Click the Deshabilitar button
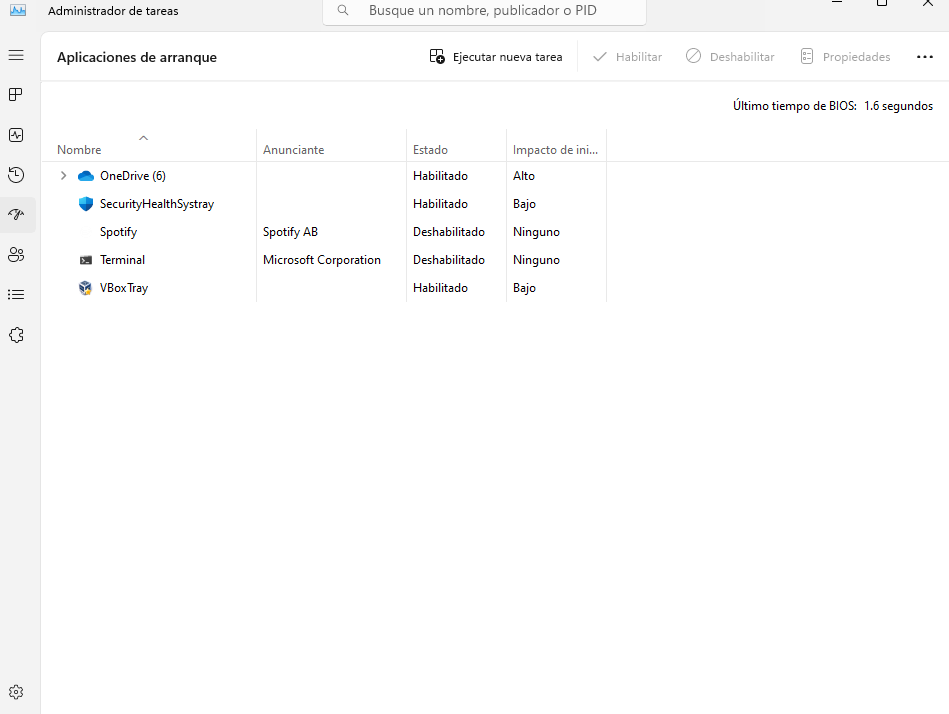Viewport: 949px width, 714px height. (730, 57)
